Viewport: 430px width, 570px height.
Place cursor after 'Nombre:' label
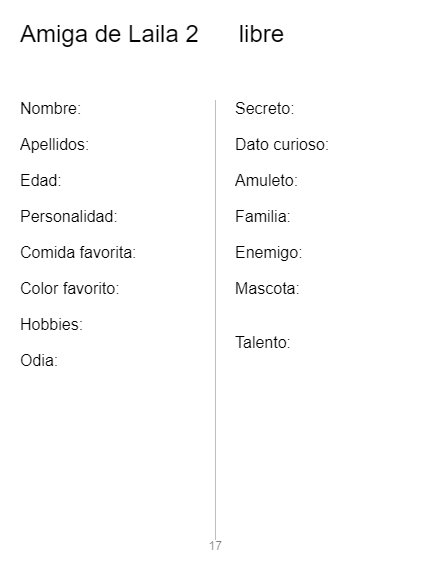(83, 108)
